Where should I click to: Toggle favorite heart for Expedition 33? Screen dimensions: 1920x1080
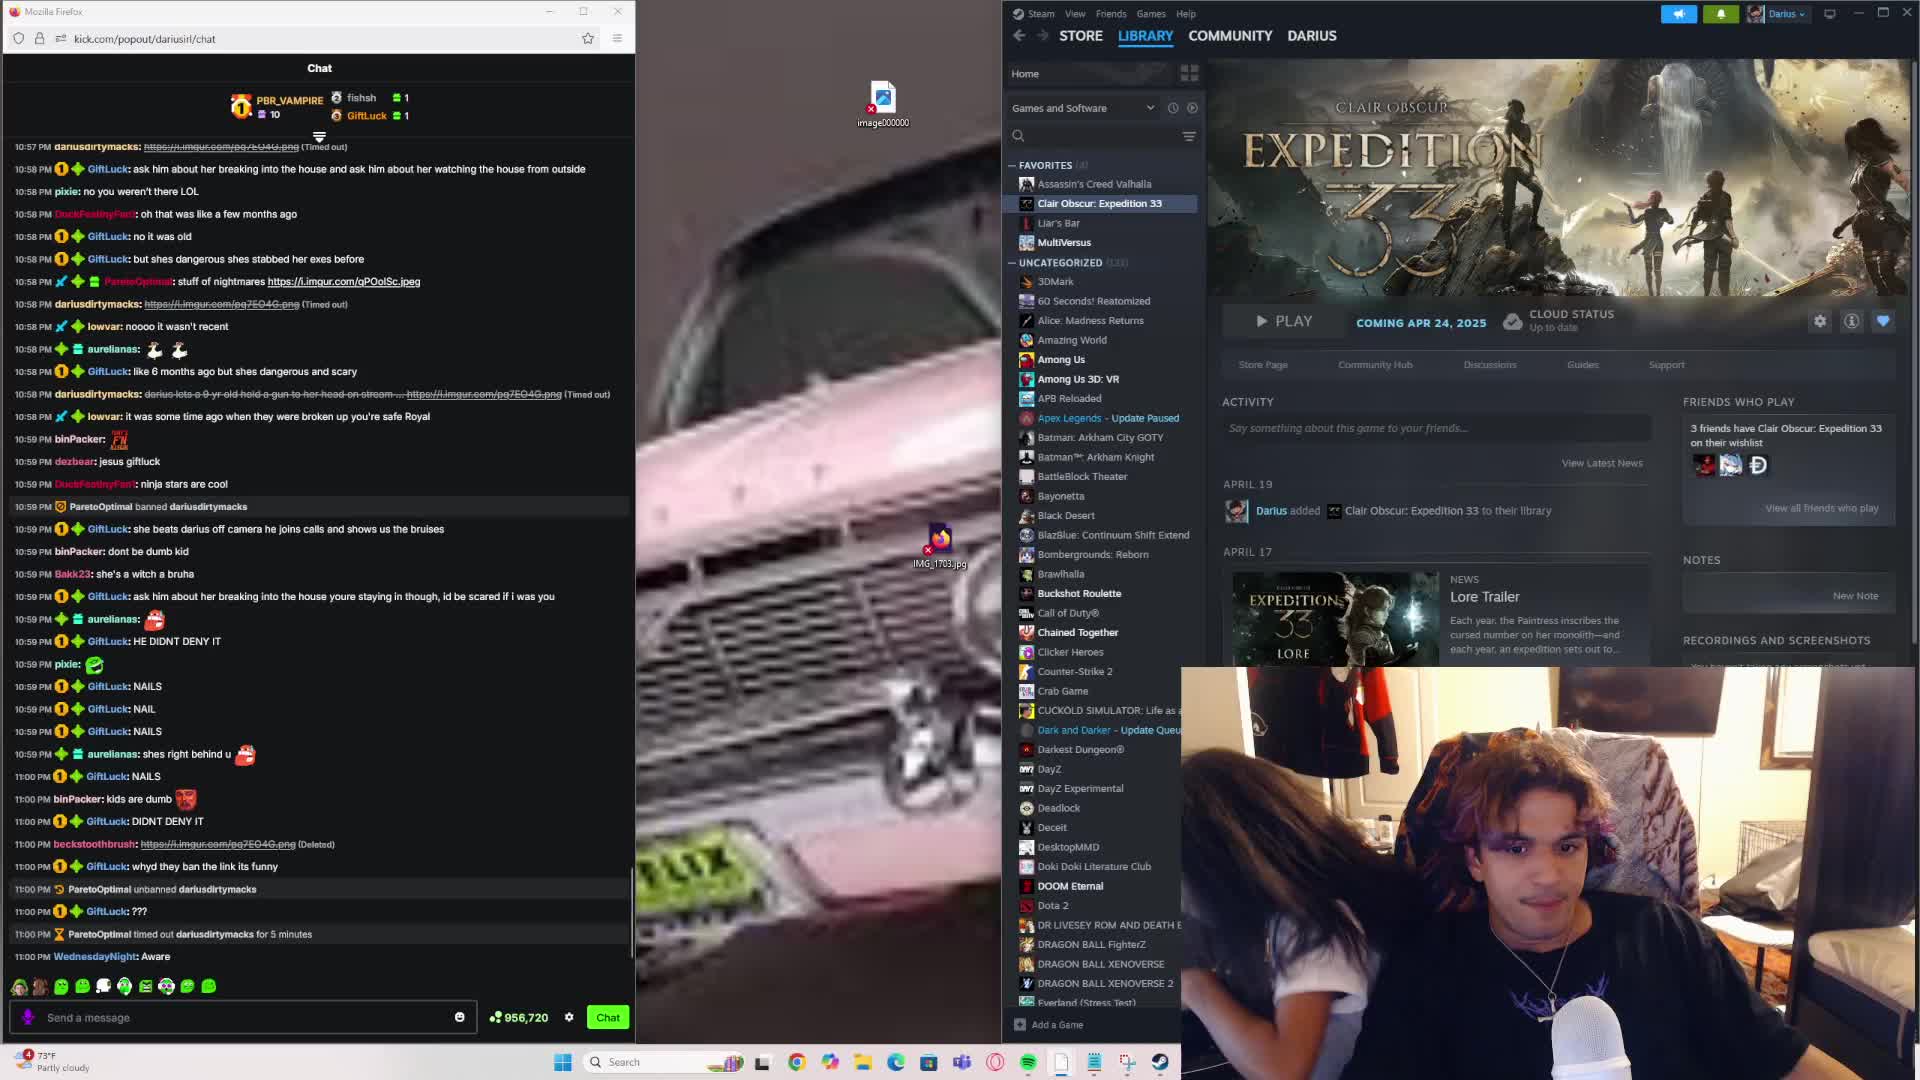(1883, 321)
